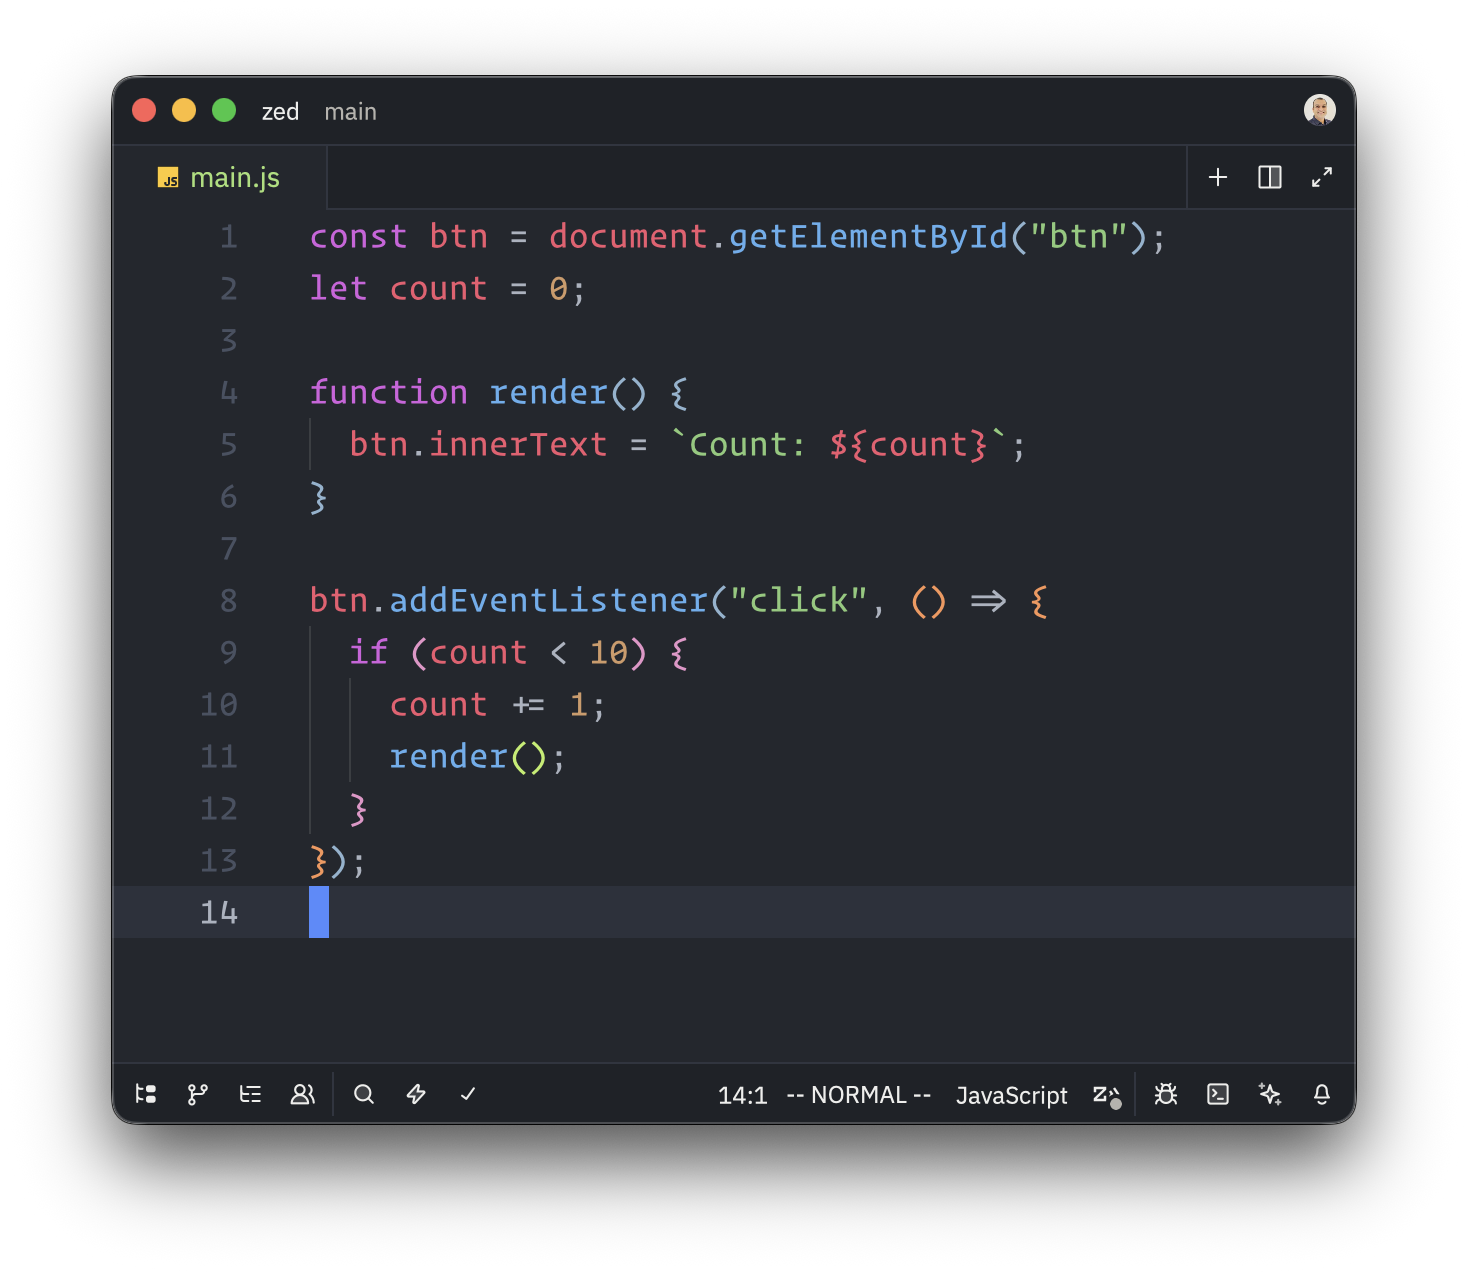Open the notifications bell icon
1468x1272 pixels.
[x=1322, y=1094]
